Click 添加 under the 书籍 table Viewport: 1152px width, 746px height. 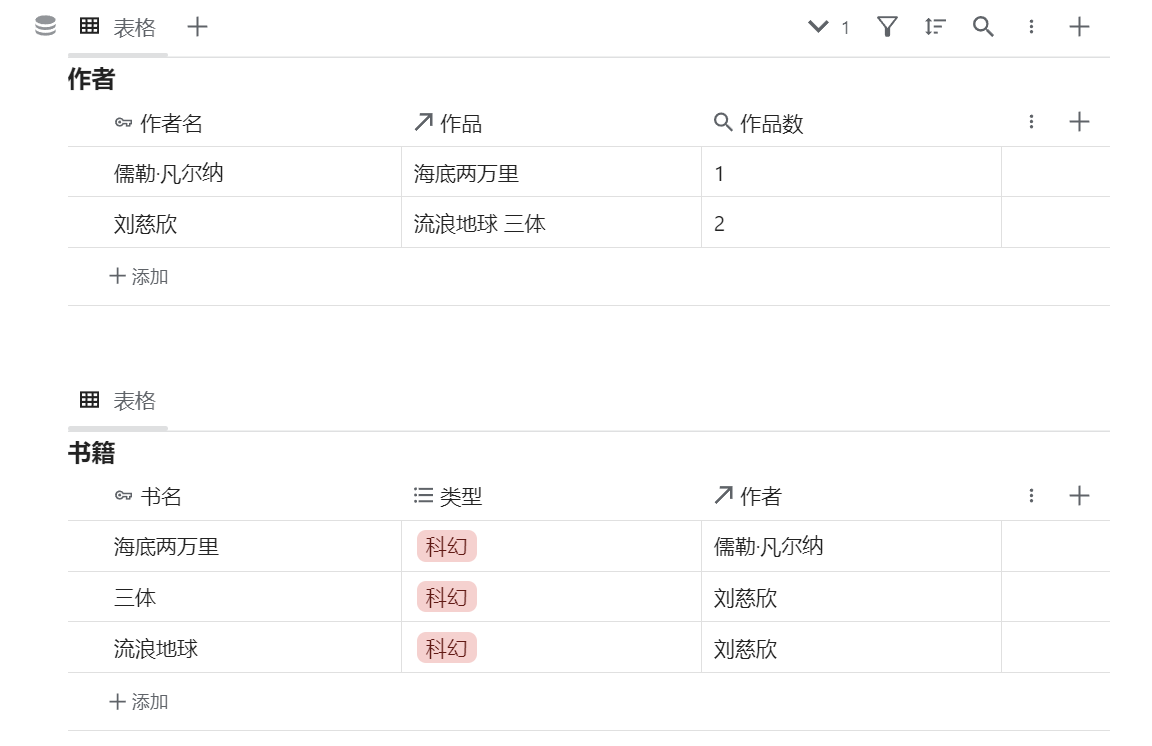pyautogui.click(x=139, y=702)
